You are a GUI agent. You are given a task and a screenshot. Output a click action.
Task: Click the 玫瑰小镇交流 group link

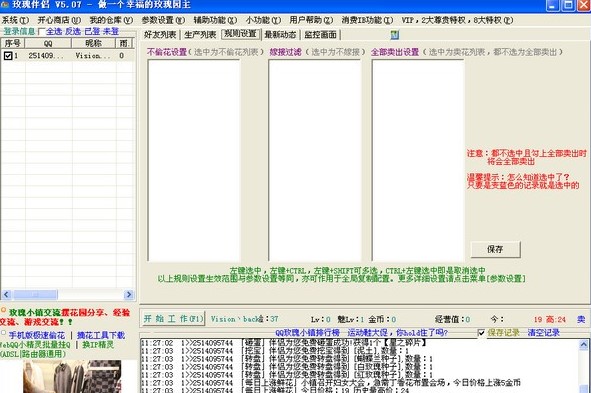35,313
